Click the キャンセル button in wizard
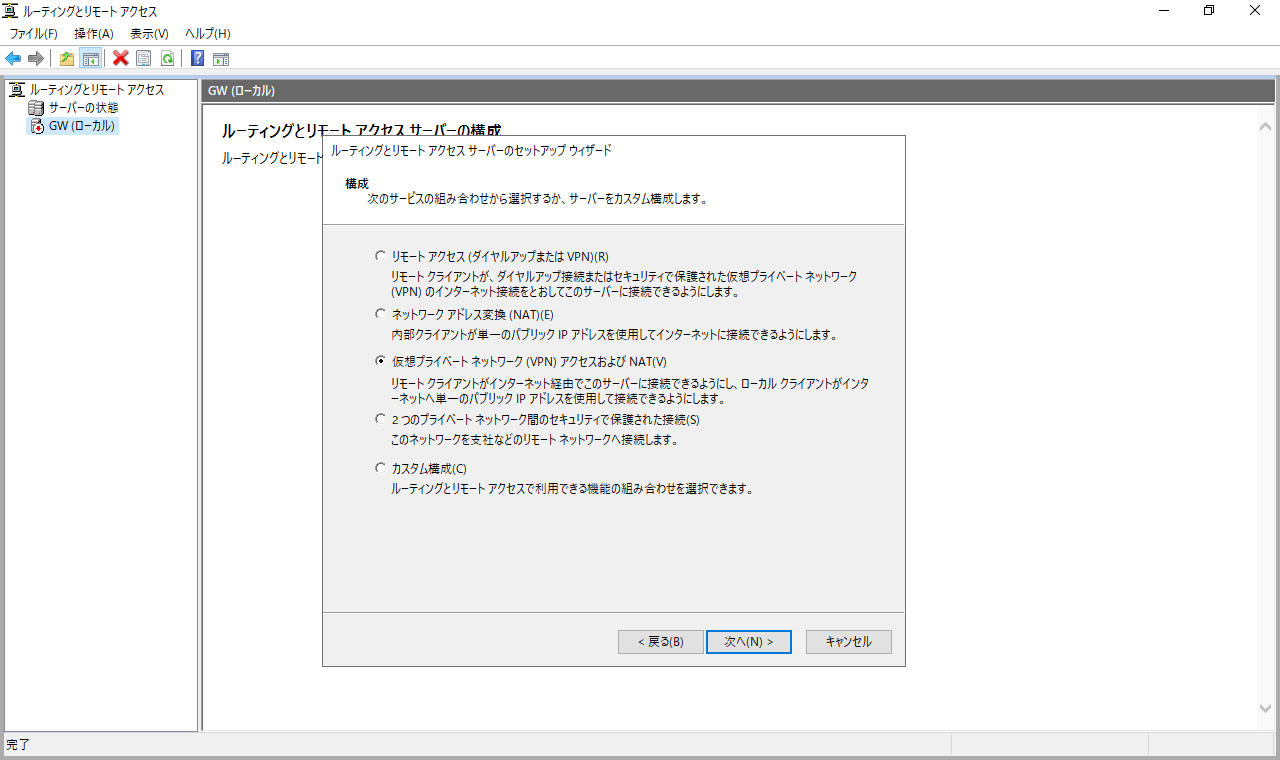The width and height of the screenshot is (1280, 760). [849, 642]
